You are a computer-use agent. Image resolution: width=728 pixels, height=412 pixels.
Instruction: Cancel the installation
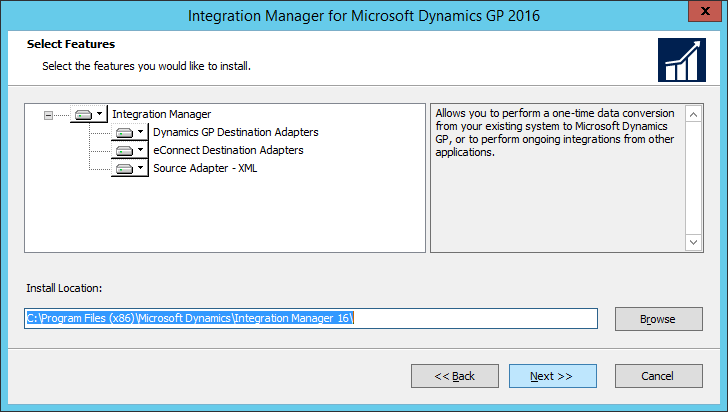(658, 376)
